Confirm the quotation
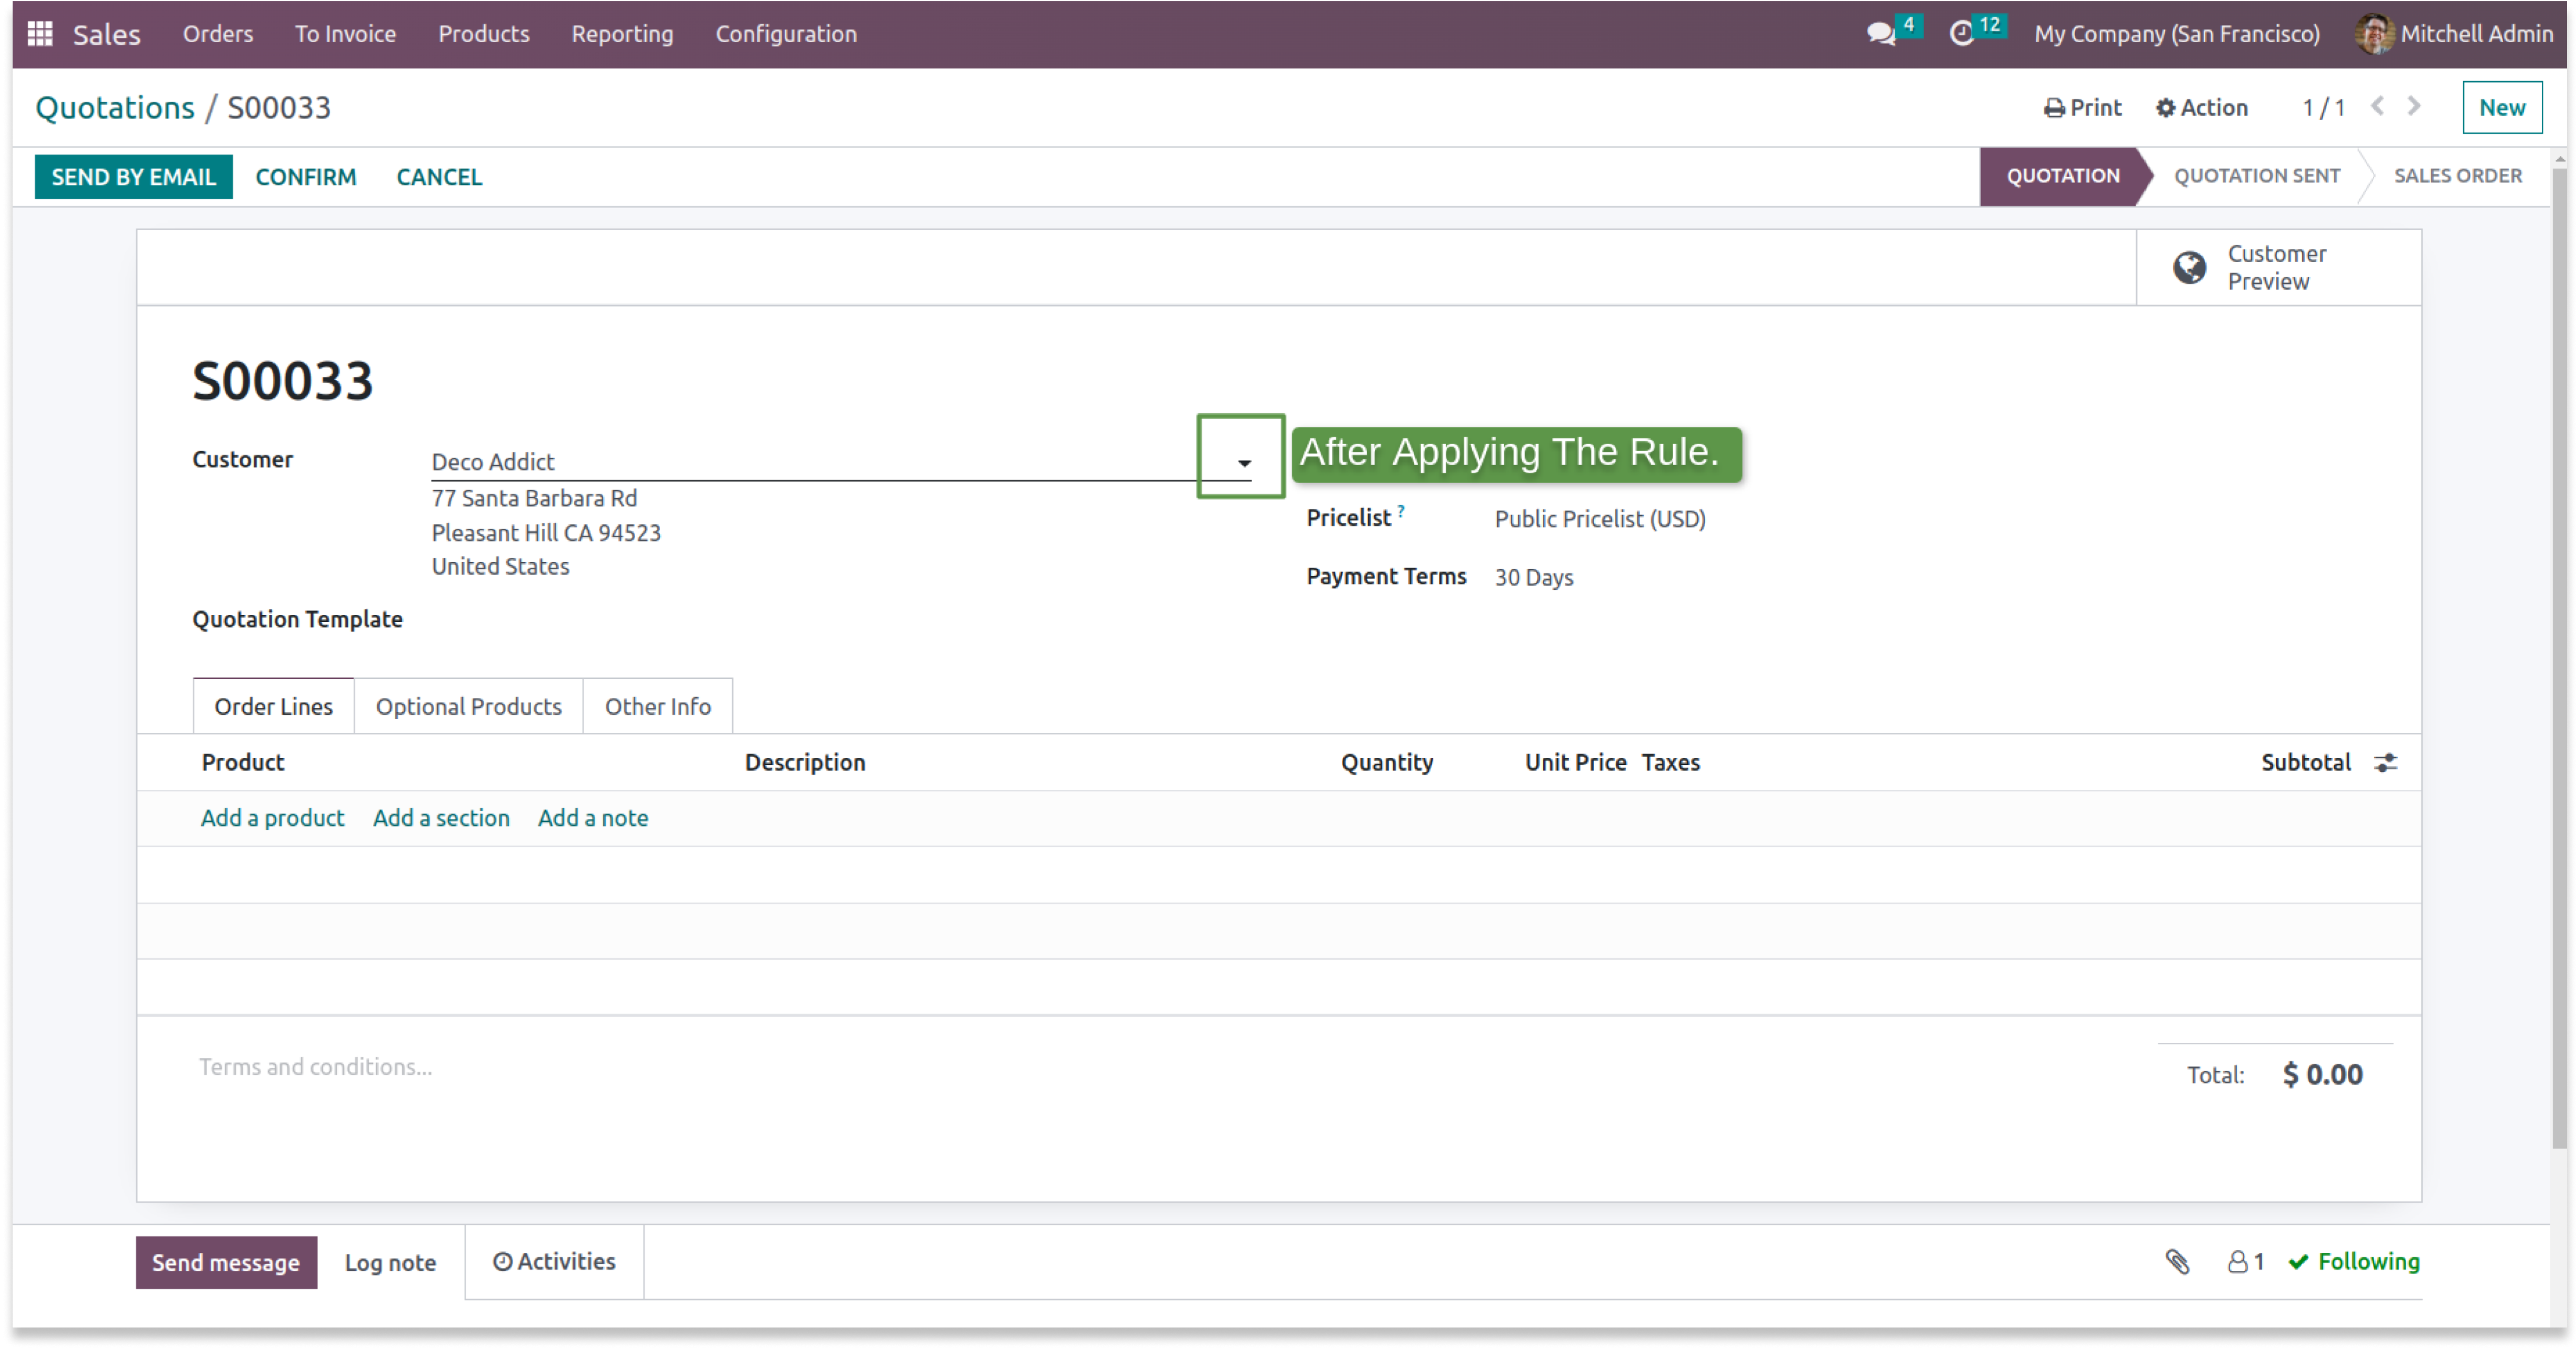 point(306,177)
